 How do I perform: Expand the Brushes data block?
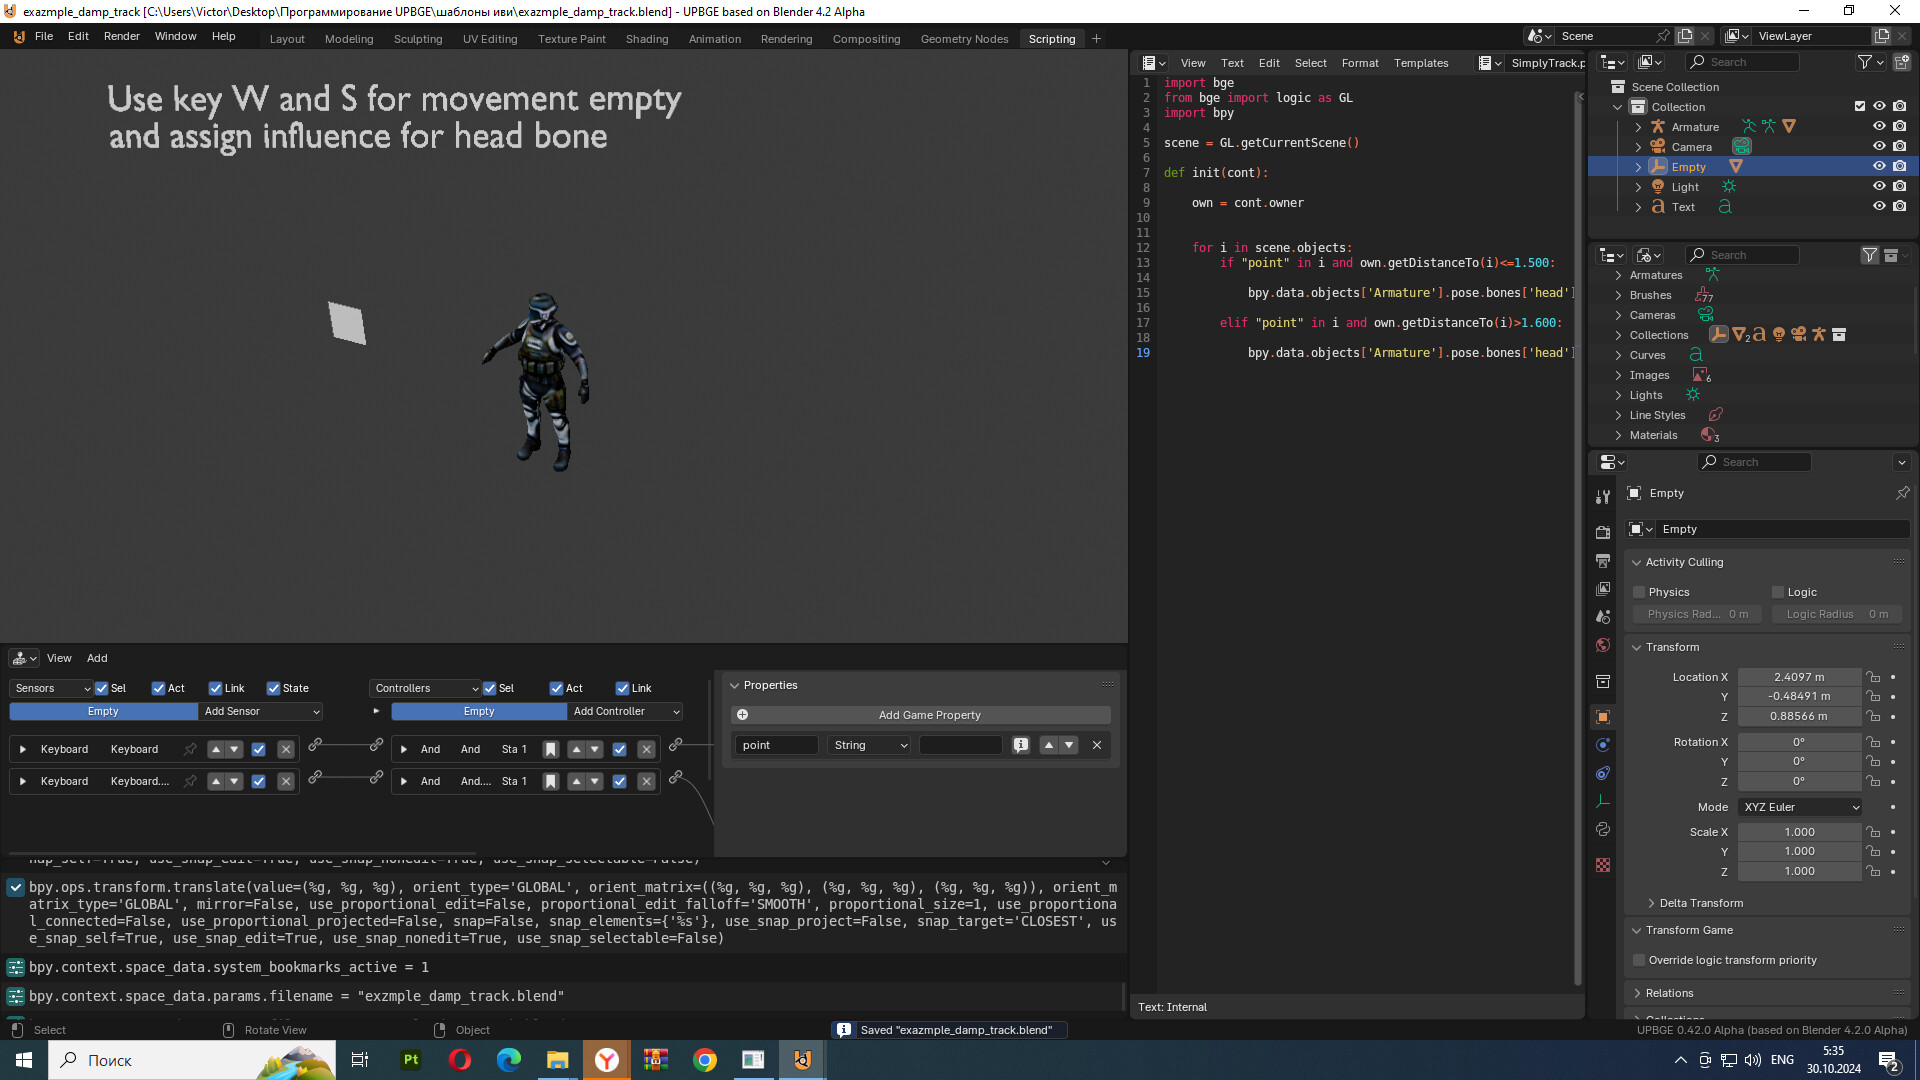pos(1618,295)
